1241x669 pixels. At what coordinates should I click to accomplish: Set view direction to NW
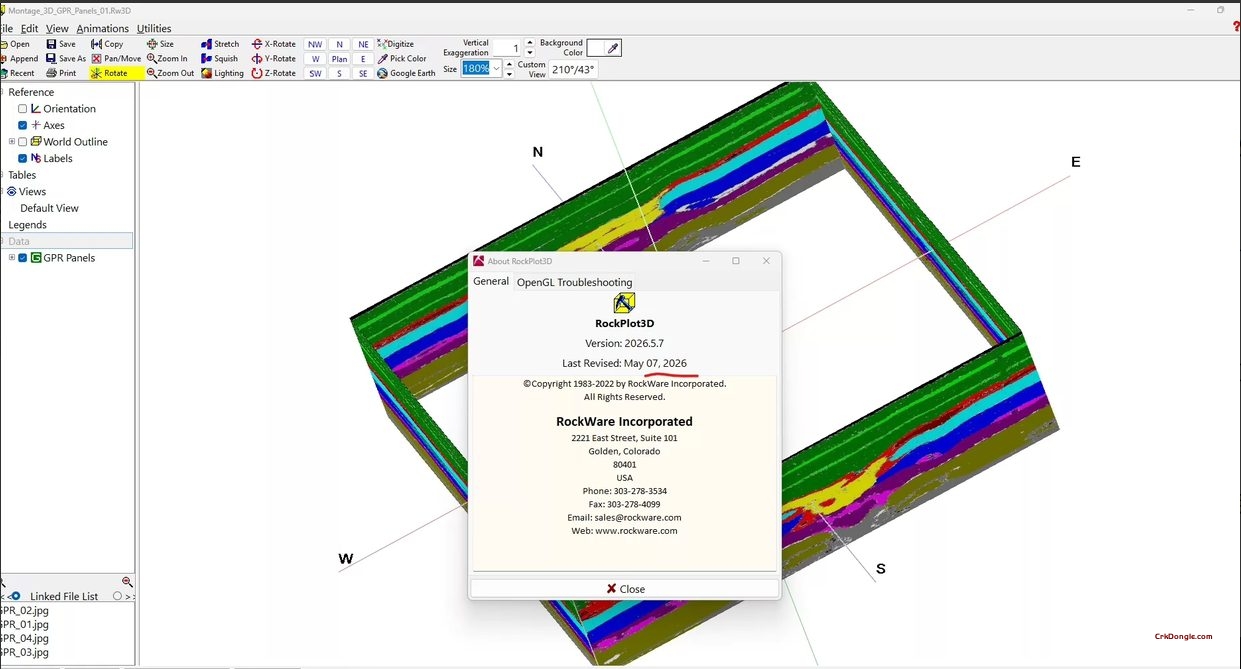pos(316,44)
